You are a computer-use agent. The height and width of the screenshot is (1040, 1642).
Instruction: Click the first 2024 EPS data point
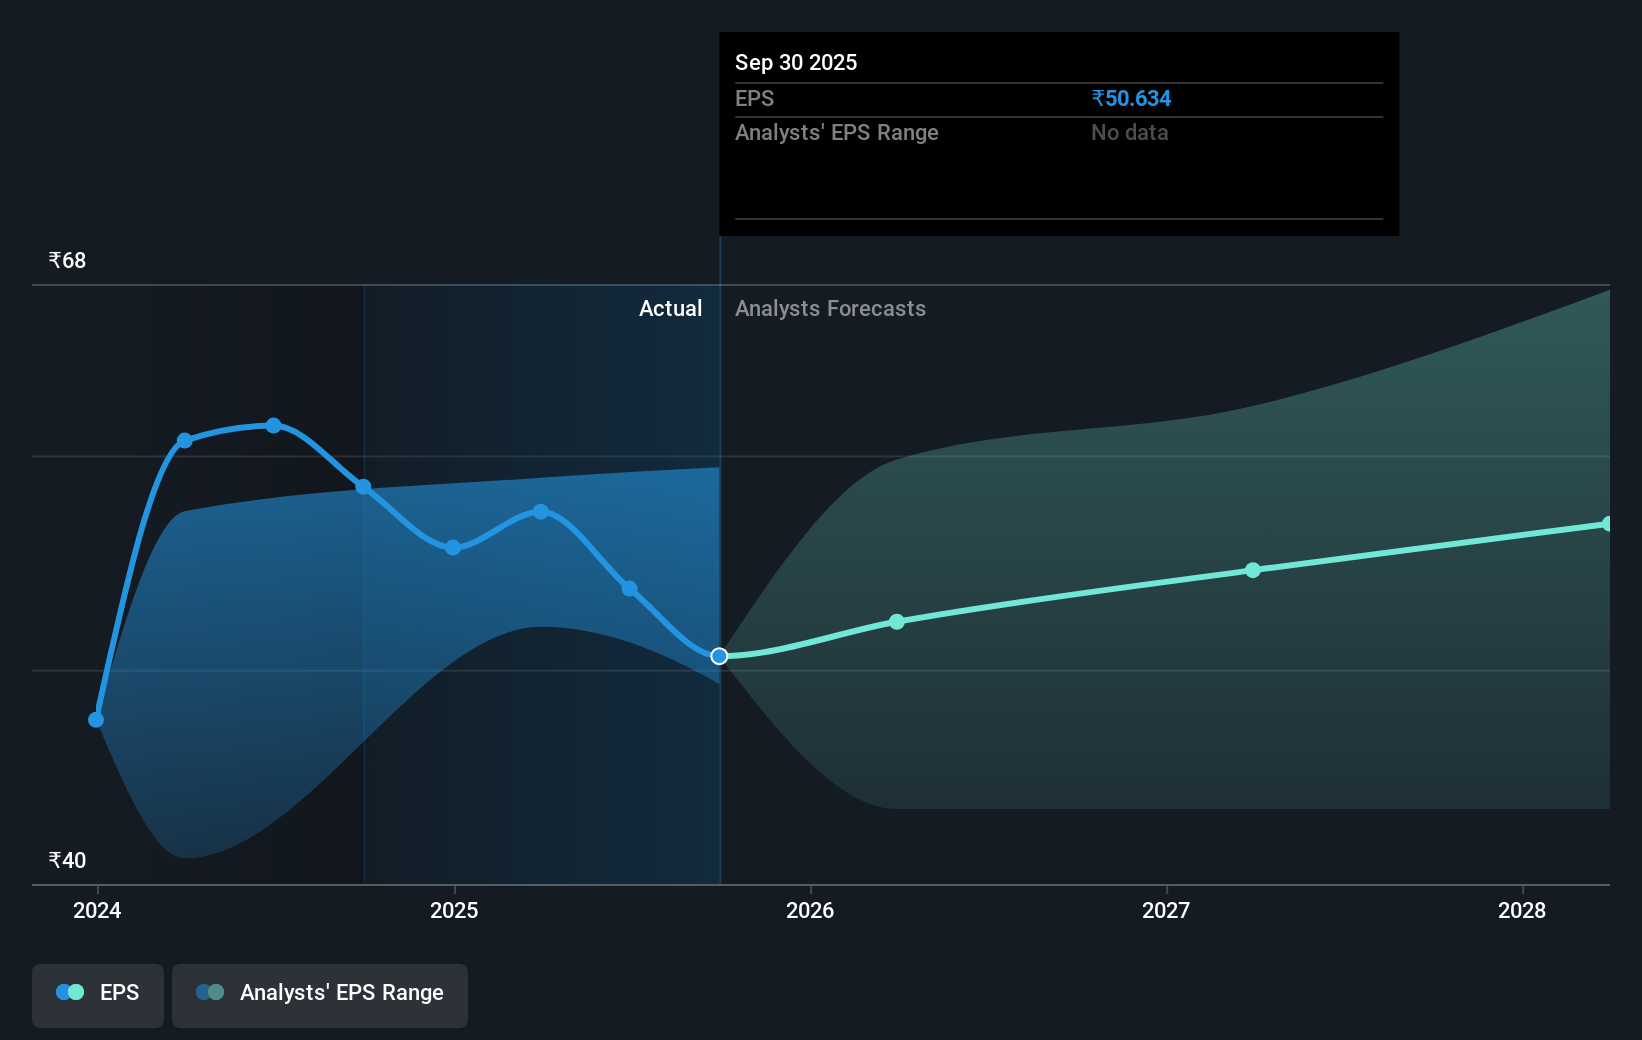tap(95, 719)
